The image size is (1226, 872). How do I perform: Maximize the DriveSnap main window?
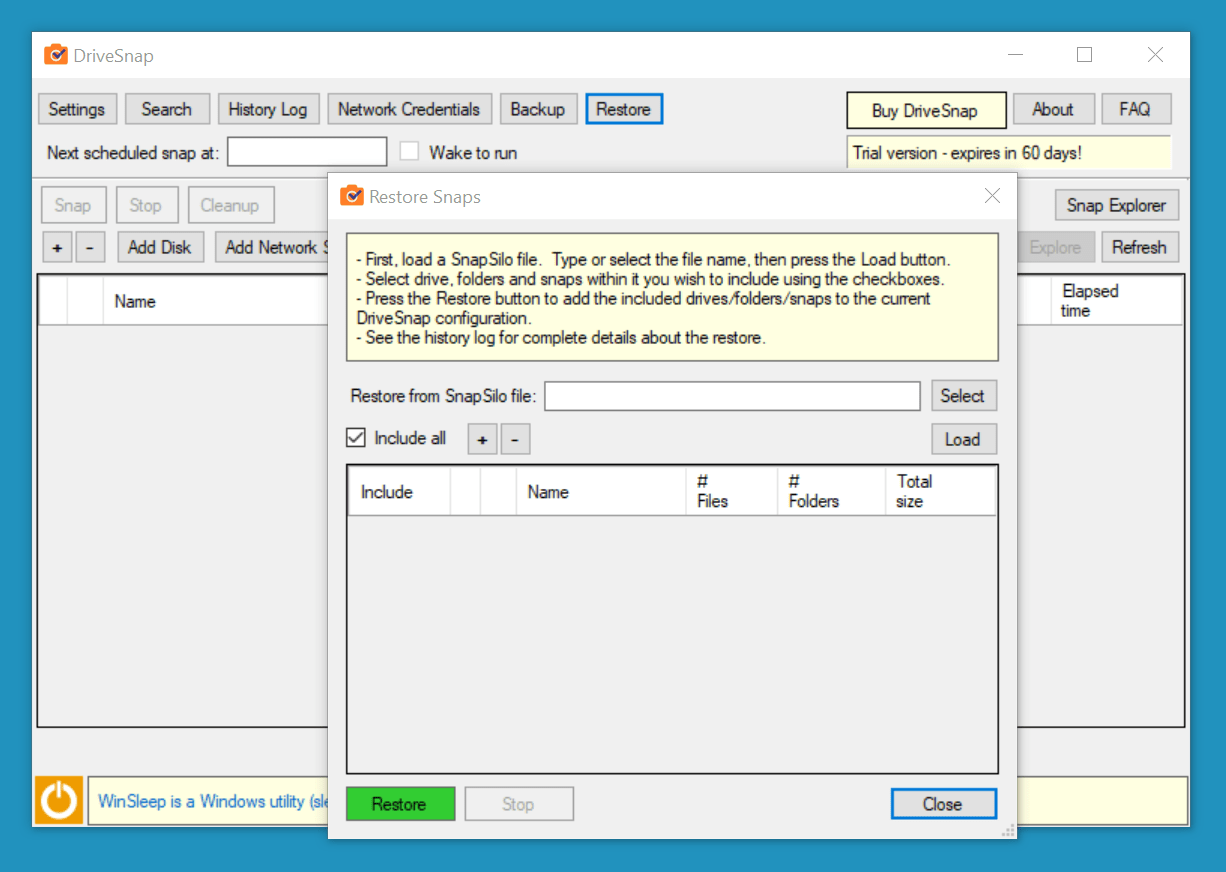(1085, 55)
